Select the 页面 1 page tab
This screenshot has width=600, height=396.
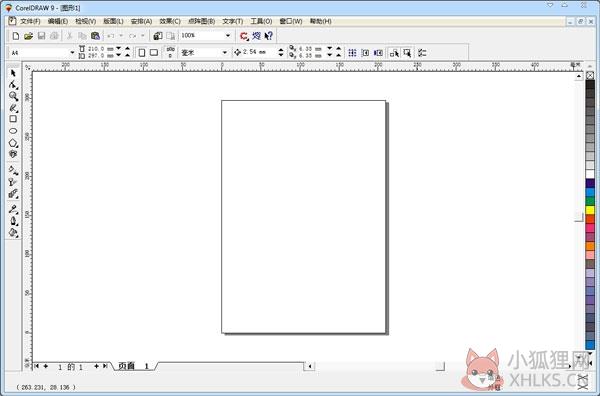click(x=133, y=366)
